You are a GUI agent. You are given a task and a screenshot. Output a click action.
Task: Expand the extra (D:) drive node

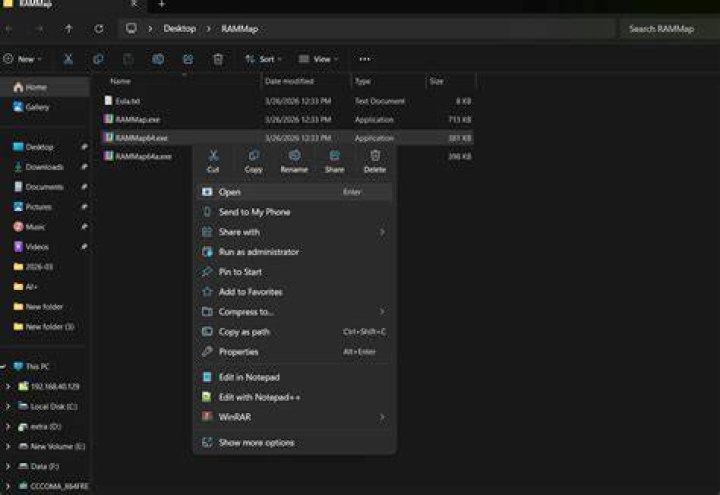pyautogui.click(x=8, y=427)
